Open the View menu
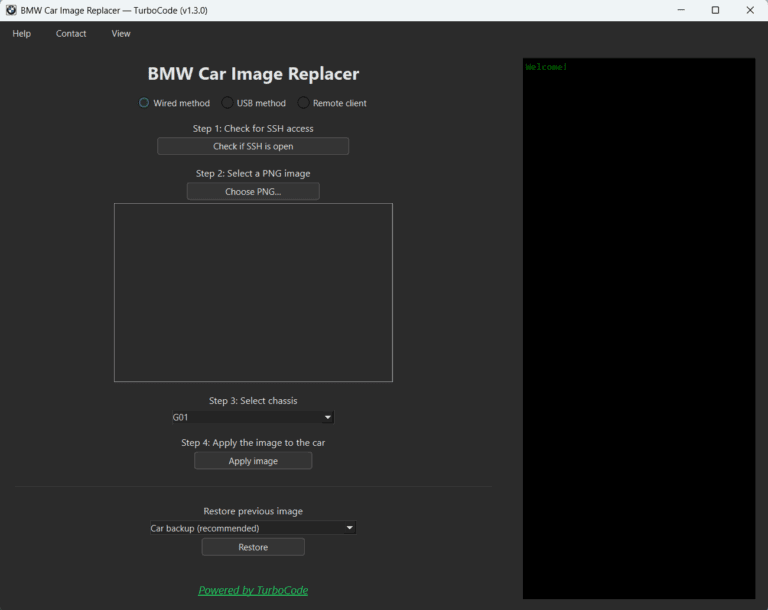 (x=121, y=34)
